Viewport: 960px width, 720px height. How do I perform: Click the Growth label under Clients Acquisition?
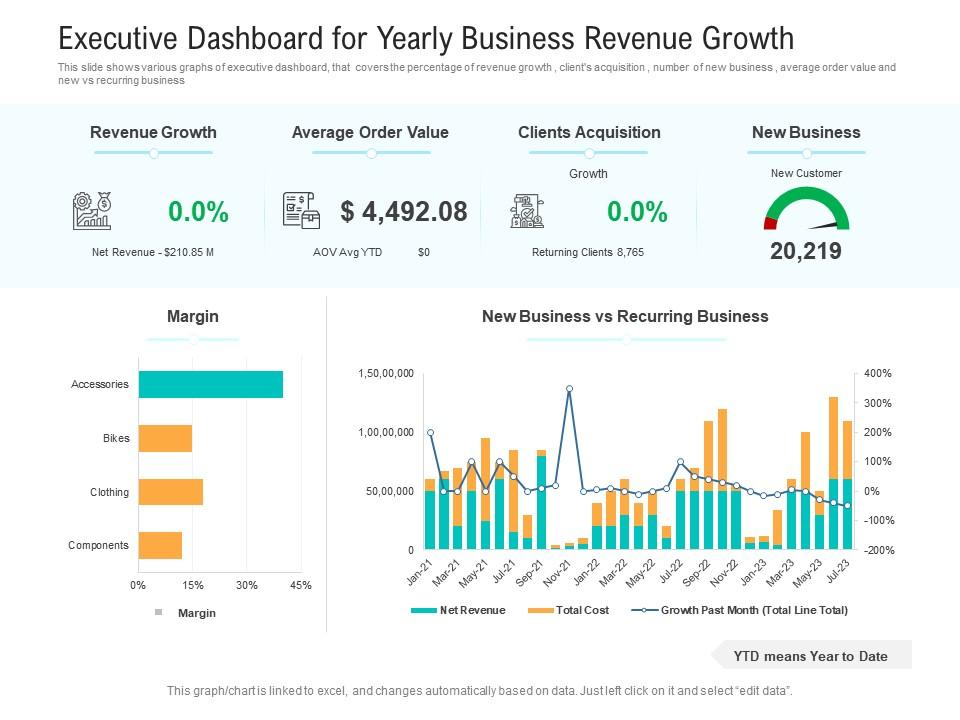pos(588,174)
